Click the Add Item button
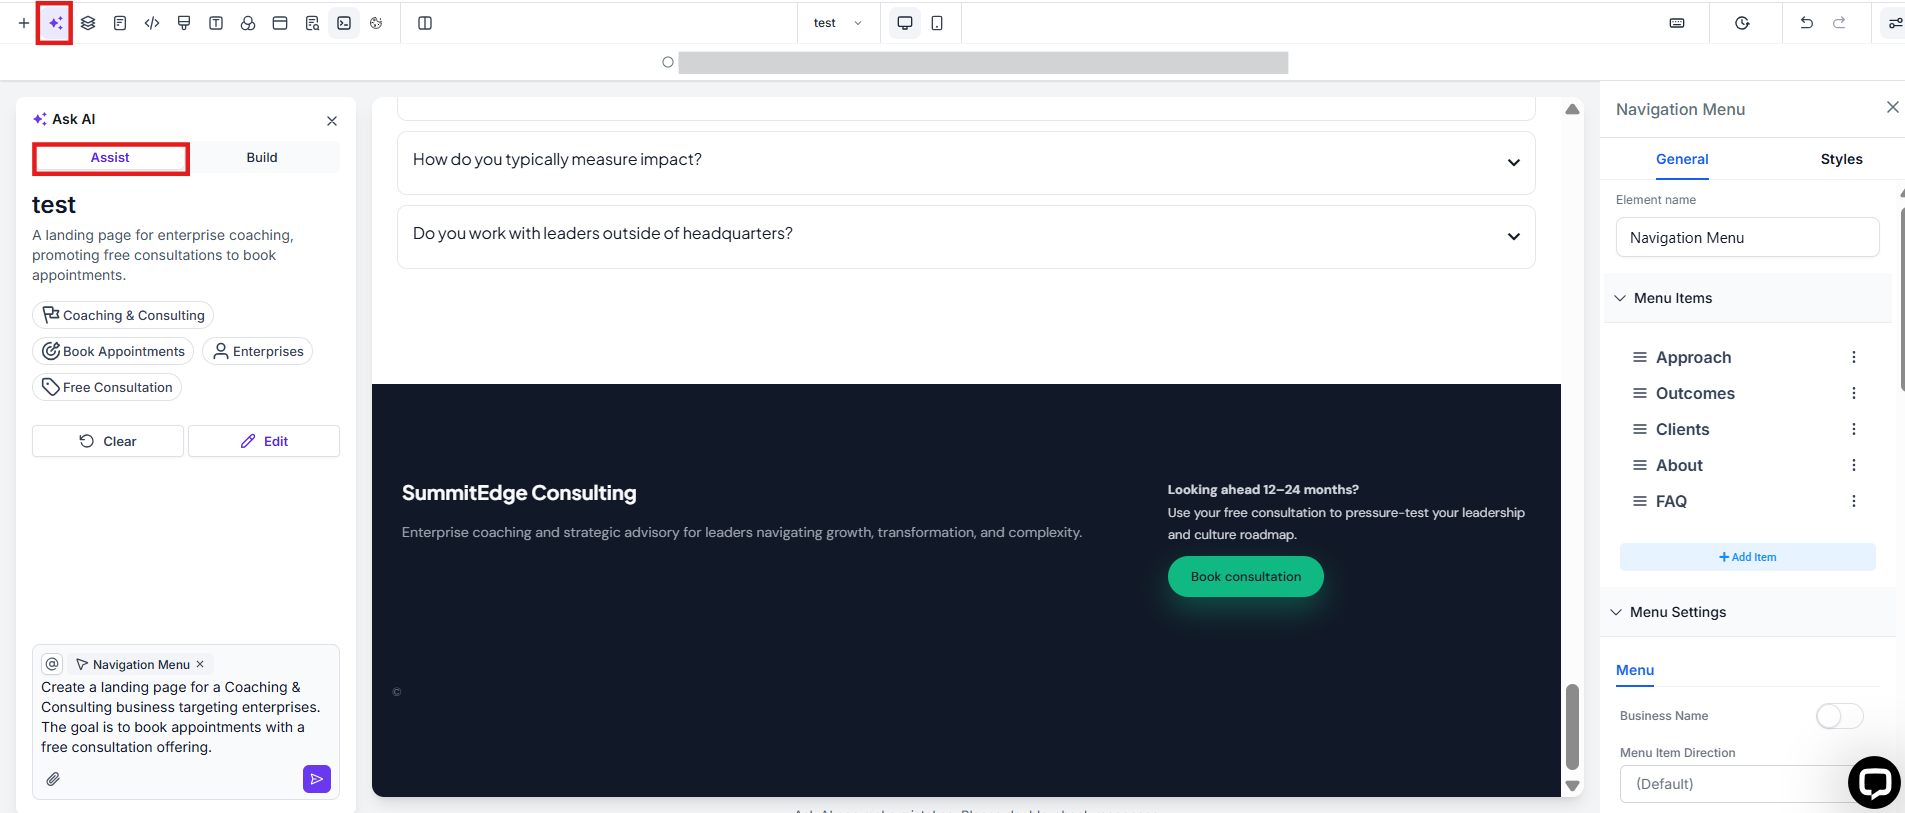 point(1747,557)
